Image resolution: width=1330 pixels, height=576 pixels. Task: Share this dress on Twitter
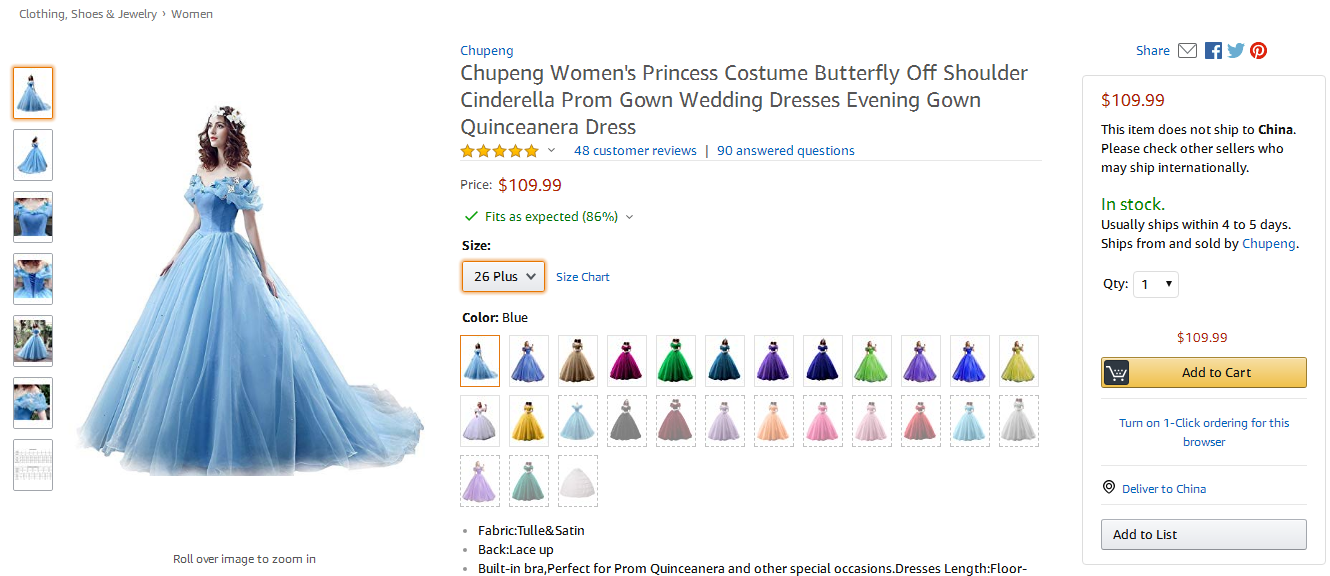1236,51
